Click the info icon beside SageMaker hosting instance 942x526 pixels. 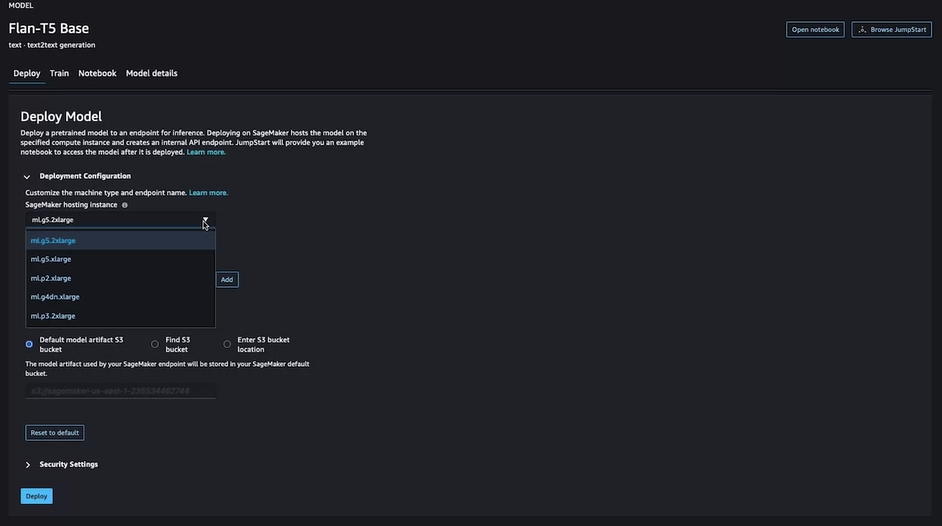click(x=125, y=205)
